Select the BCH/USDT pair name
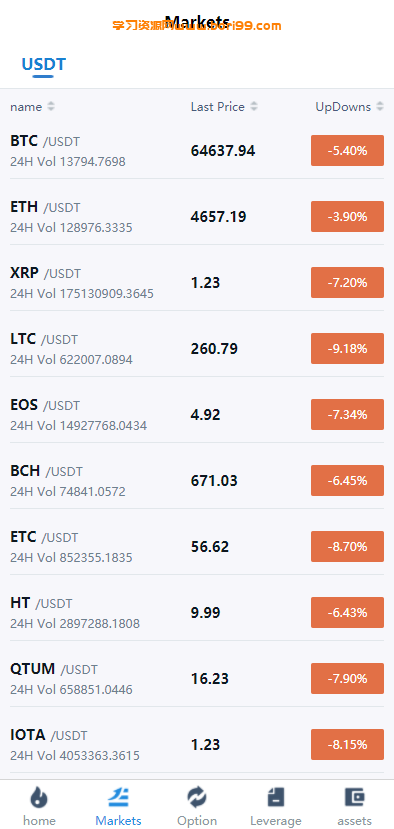This screenshot has width=394, height=829. pos(47,471)
